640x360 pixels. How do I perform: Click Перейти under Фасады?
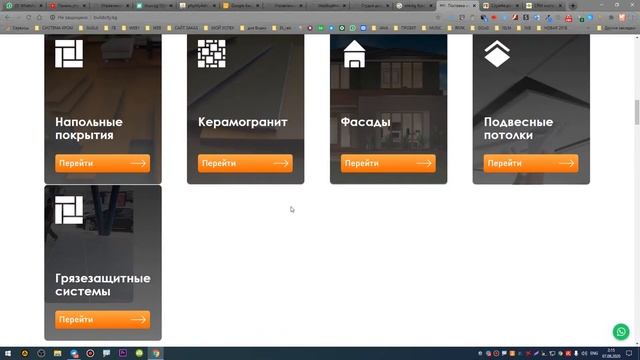pyautogui.click(x=388, y=163)
